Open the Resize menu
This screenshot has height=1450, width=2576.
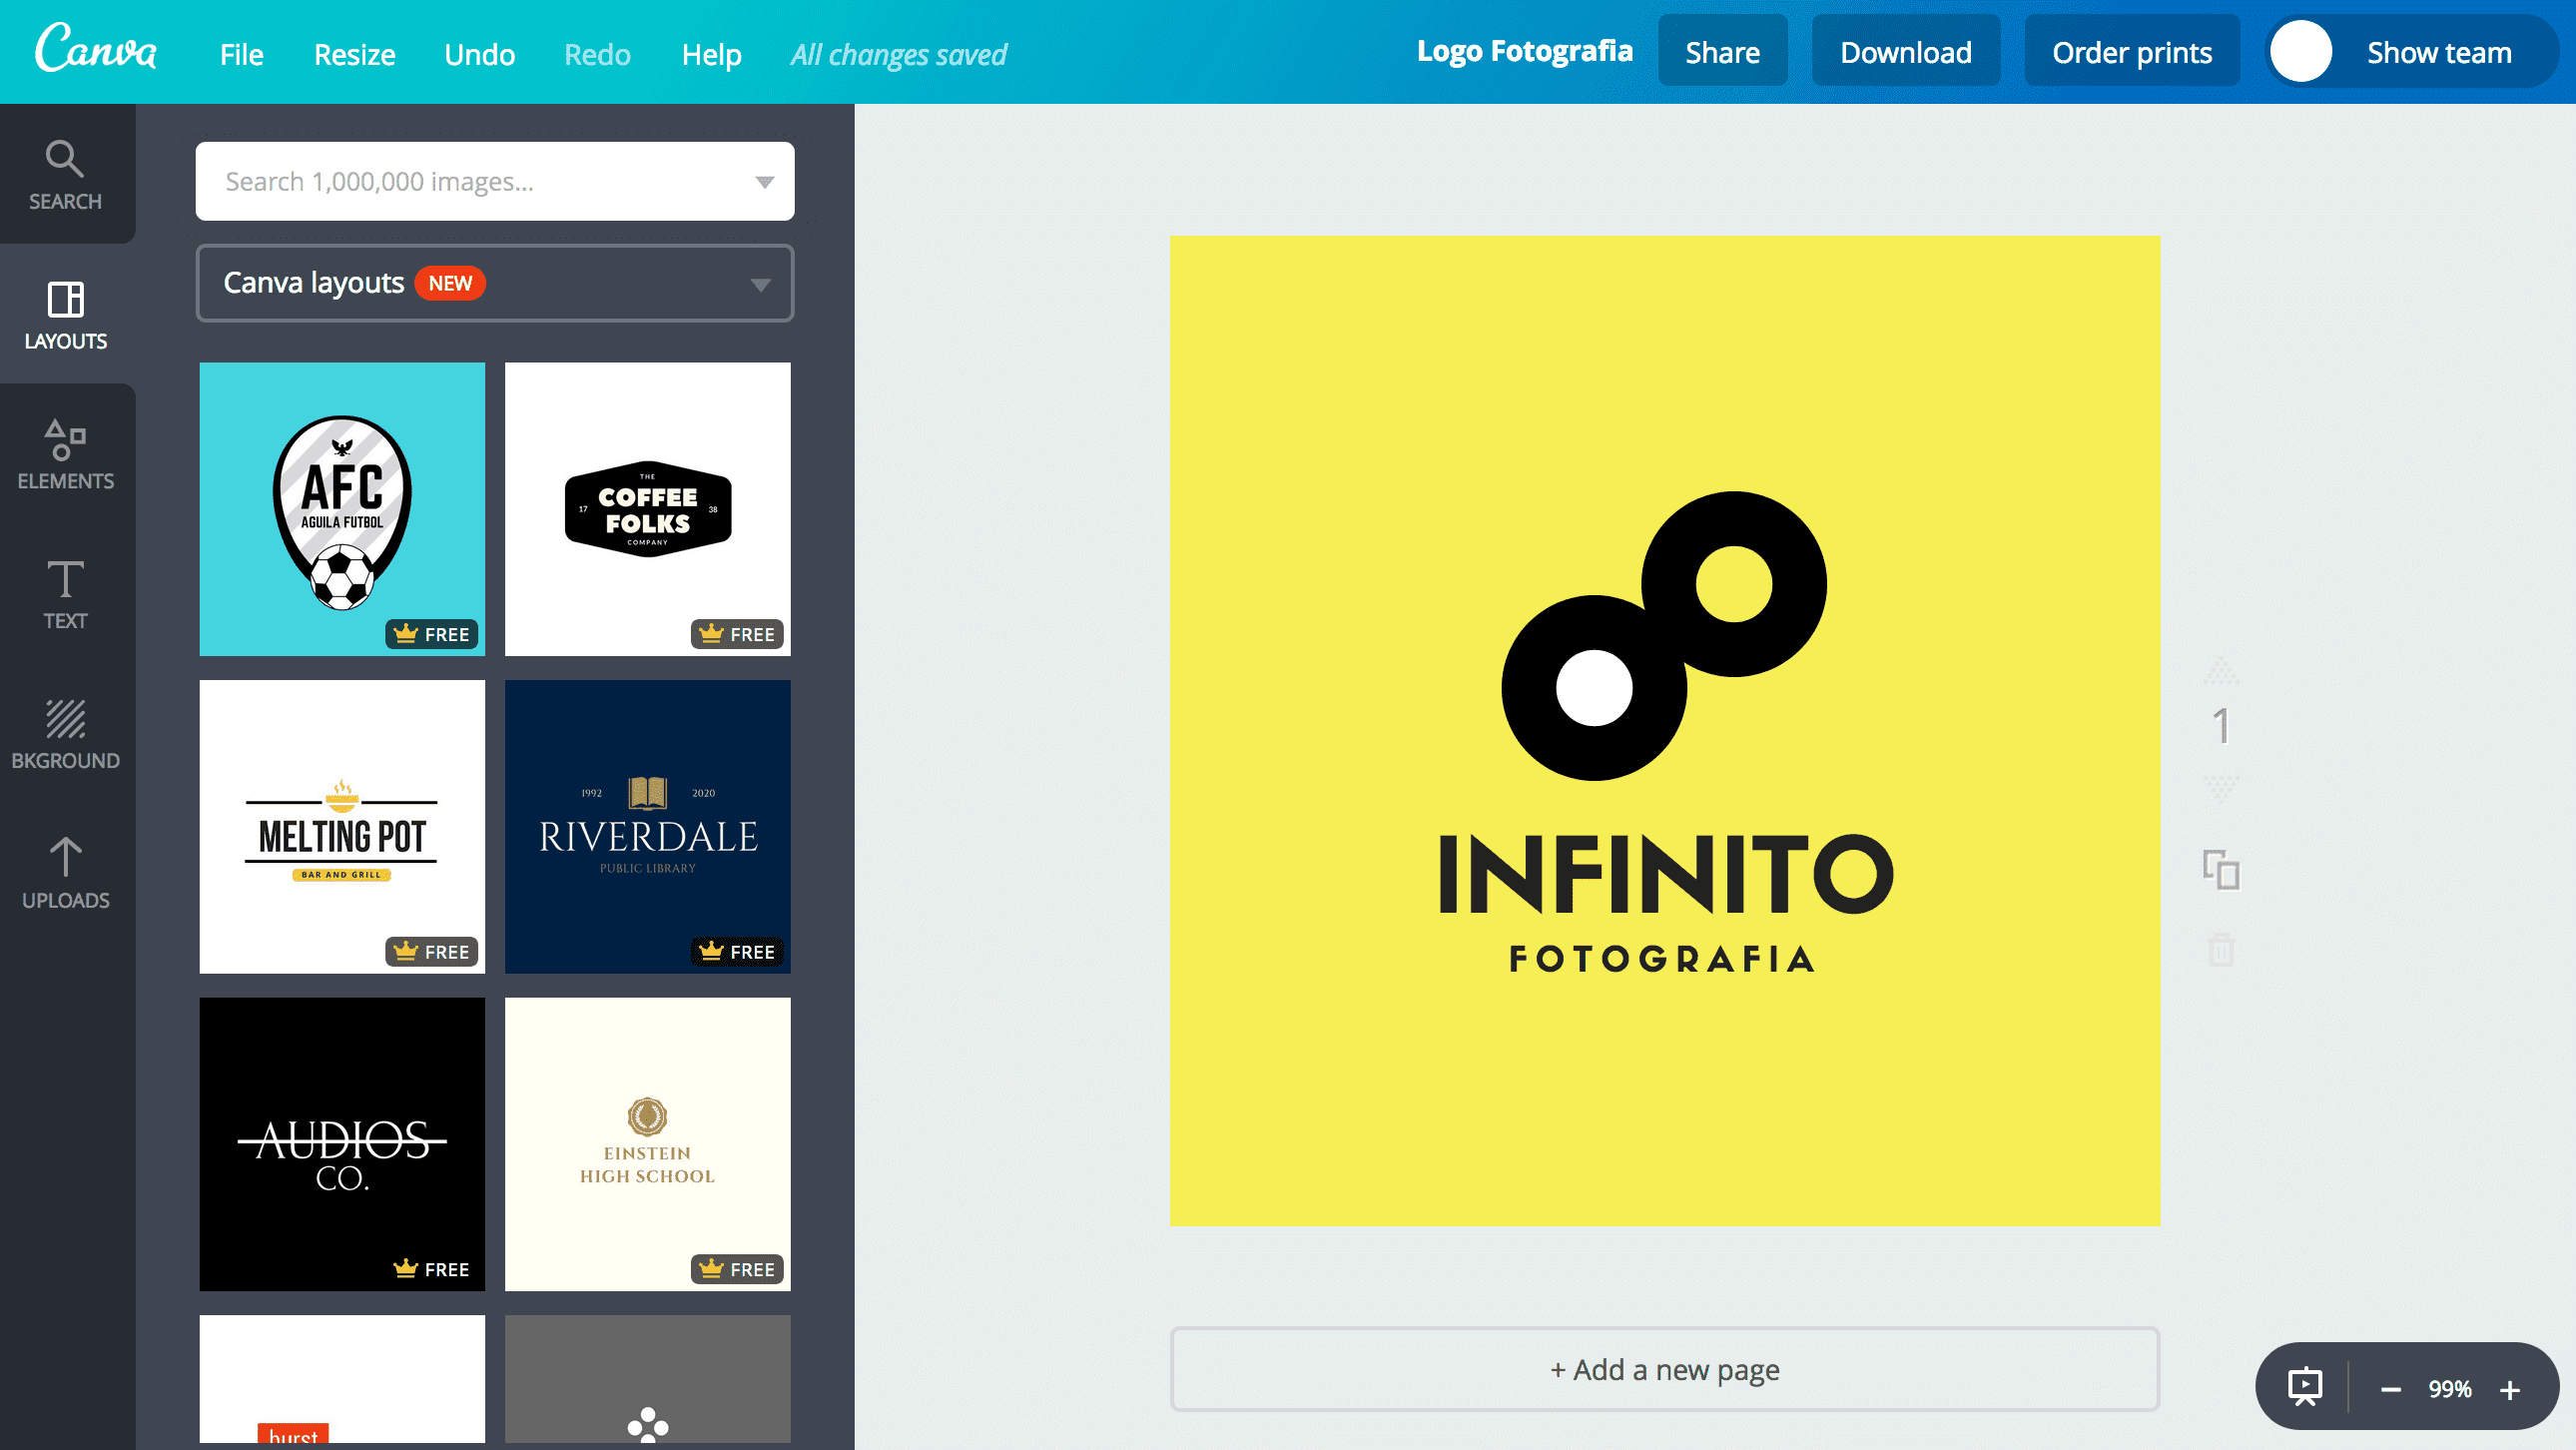point(354,54)
